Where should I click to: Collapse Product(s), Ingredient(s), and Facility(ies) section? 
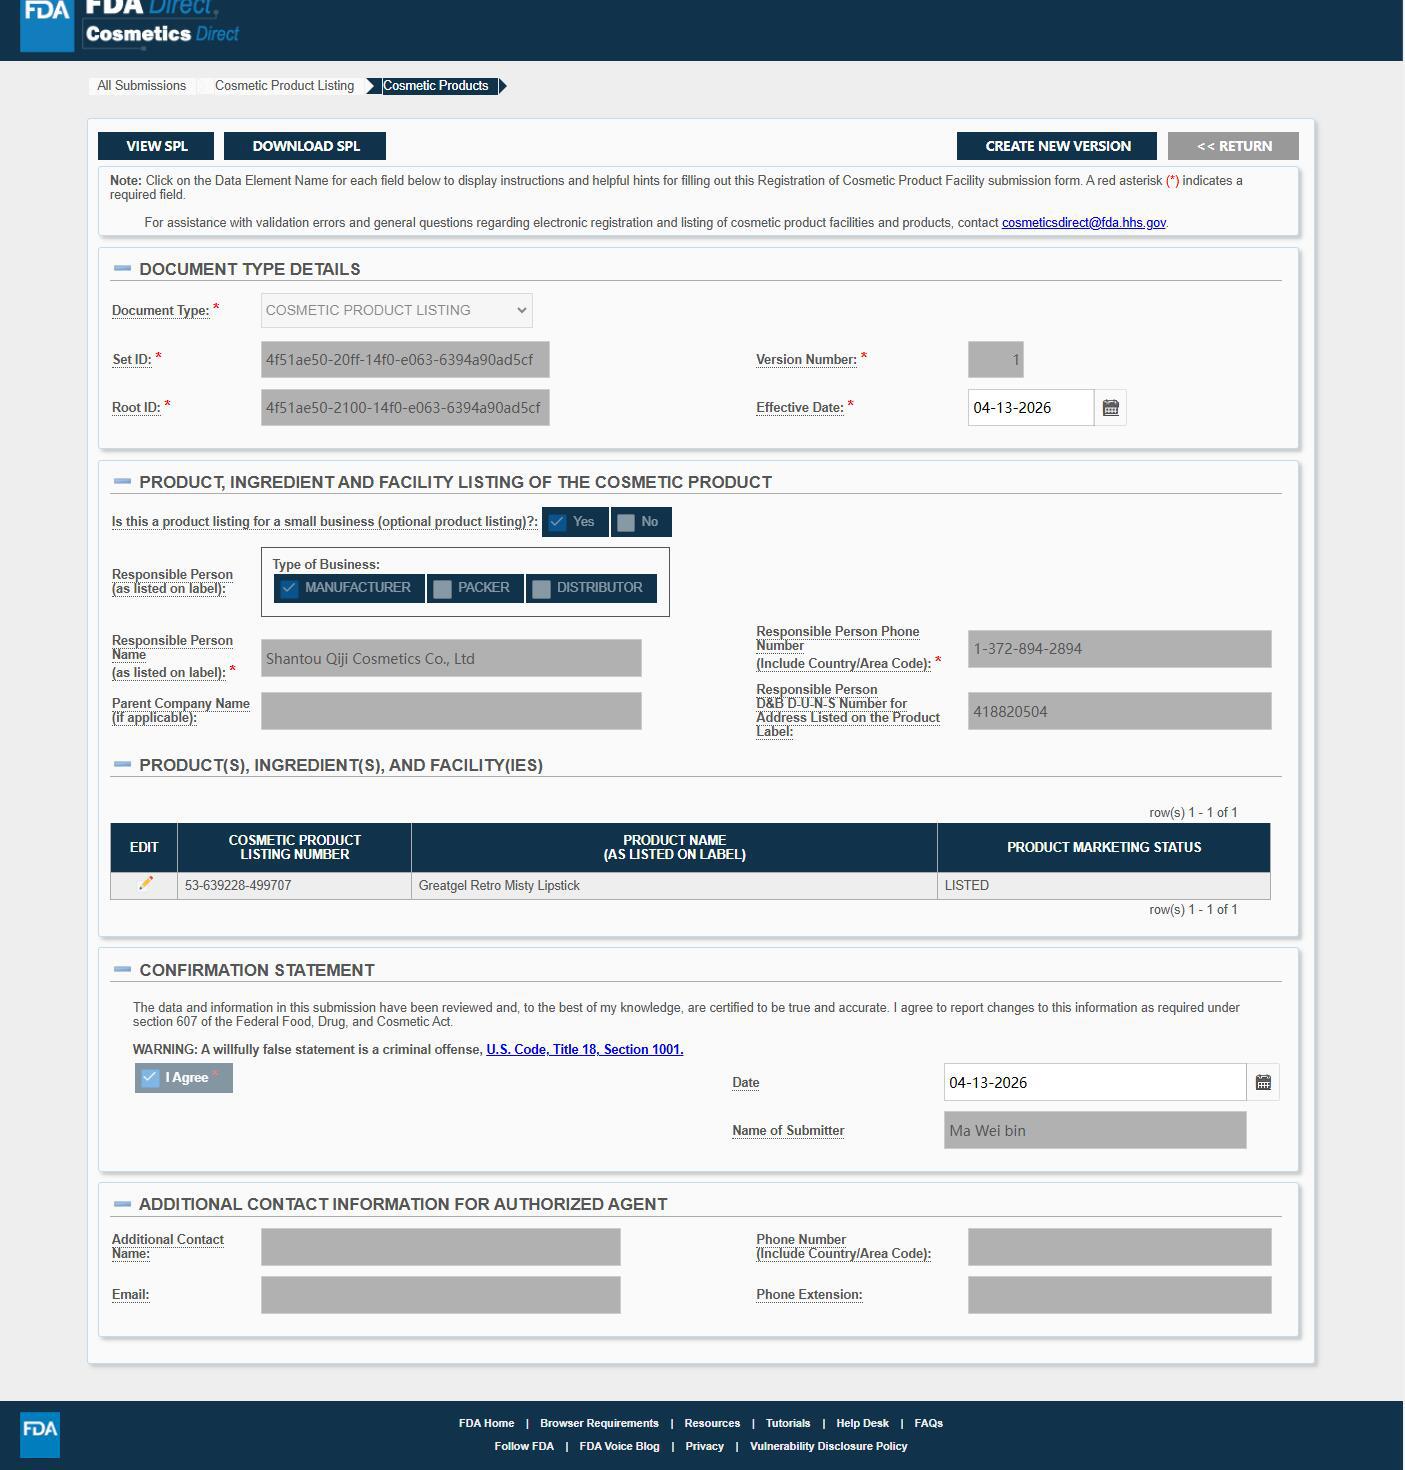(x=123, y=764)
